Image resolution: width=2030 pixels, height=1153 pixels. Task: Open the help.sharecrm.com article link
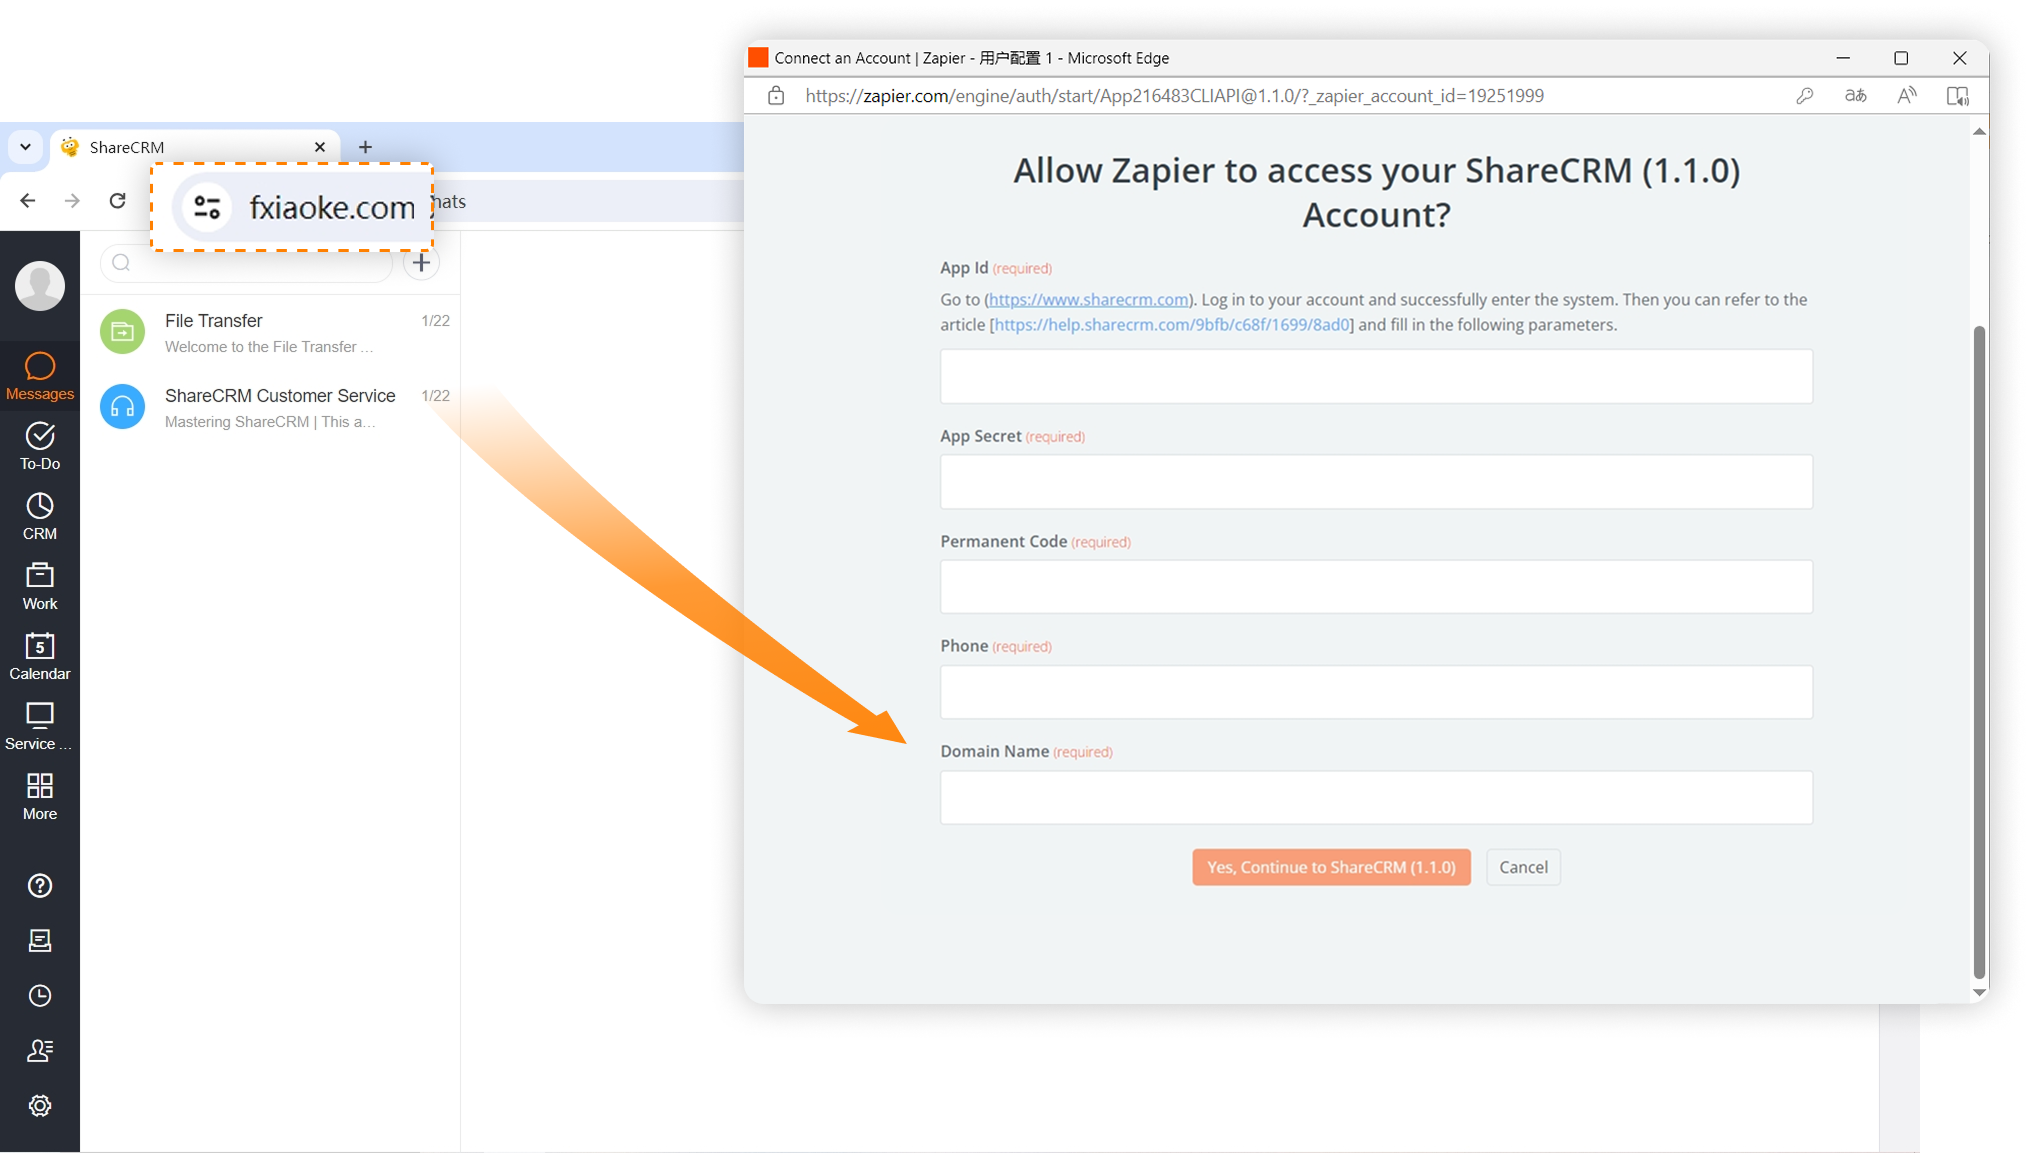pos(1171,324)
